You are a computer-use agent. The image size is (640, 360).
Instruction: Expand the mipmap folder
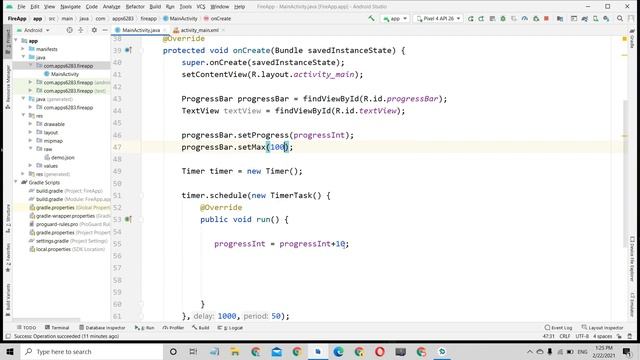click(31, 140)
